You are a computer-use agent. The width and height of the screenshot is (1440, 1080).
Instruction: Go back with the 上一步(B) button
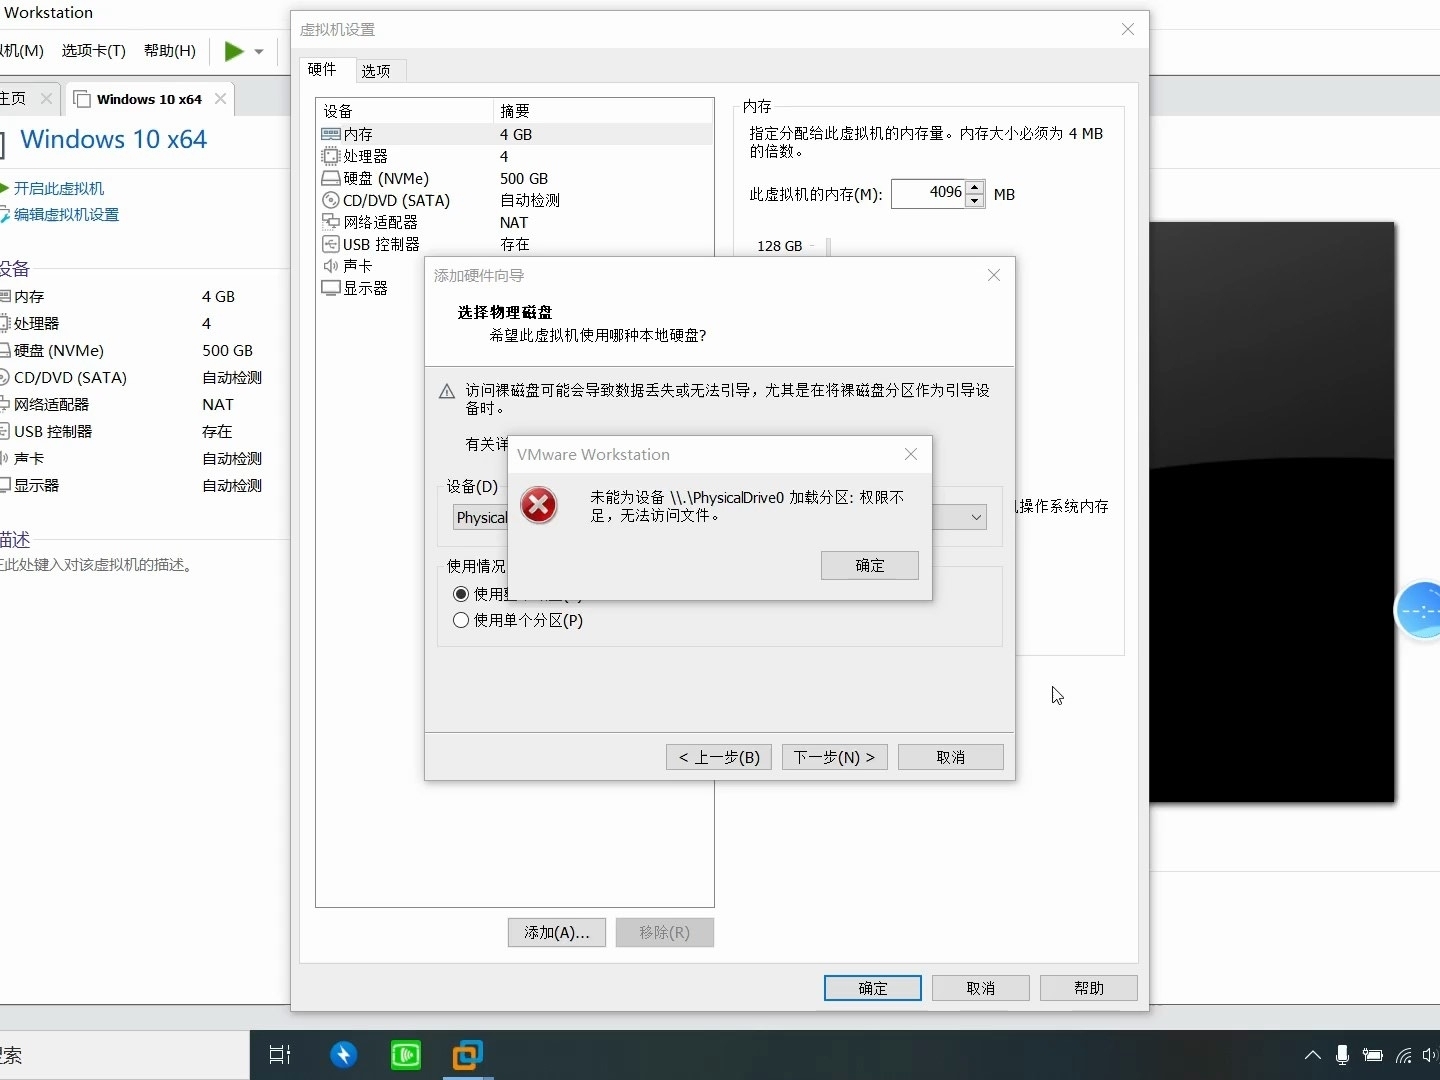coord(719,757)
